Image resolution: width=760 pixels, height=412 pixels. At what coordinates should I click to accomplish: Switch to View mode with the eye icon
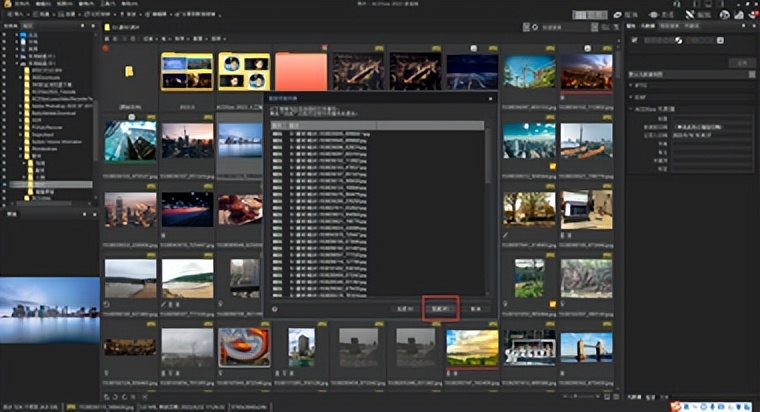[662, 15]
